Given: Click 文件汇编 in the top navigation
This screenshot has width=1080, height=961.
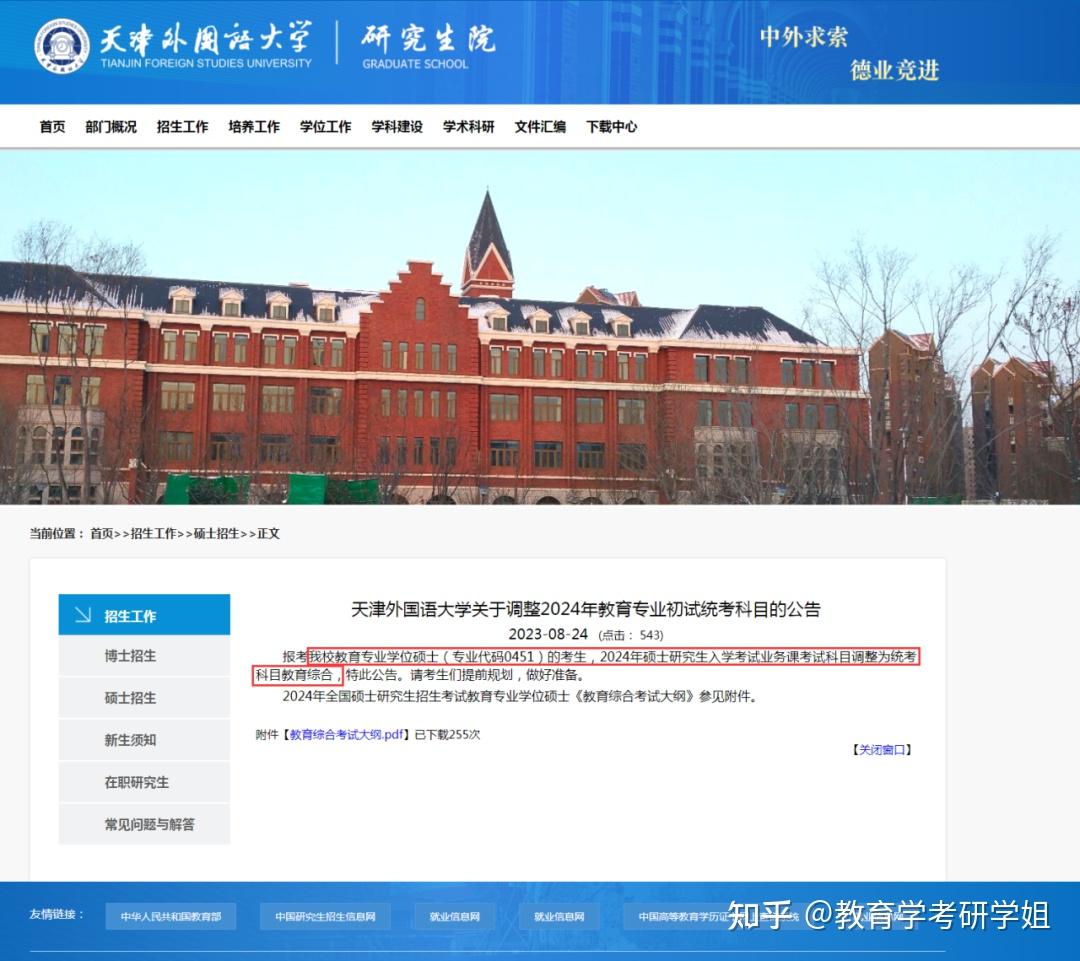Looking at the screenshot, I should pos(538,128).
